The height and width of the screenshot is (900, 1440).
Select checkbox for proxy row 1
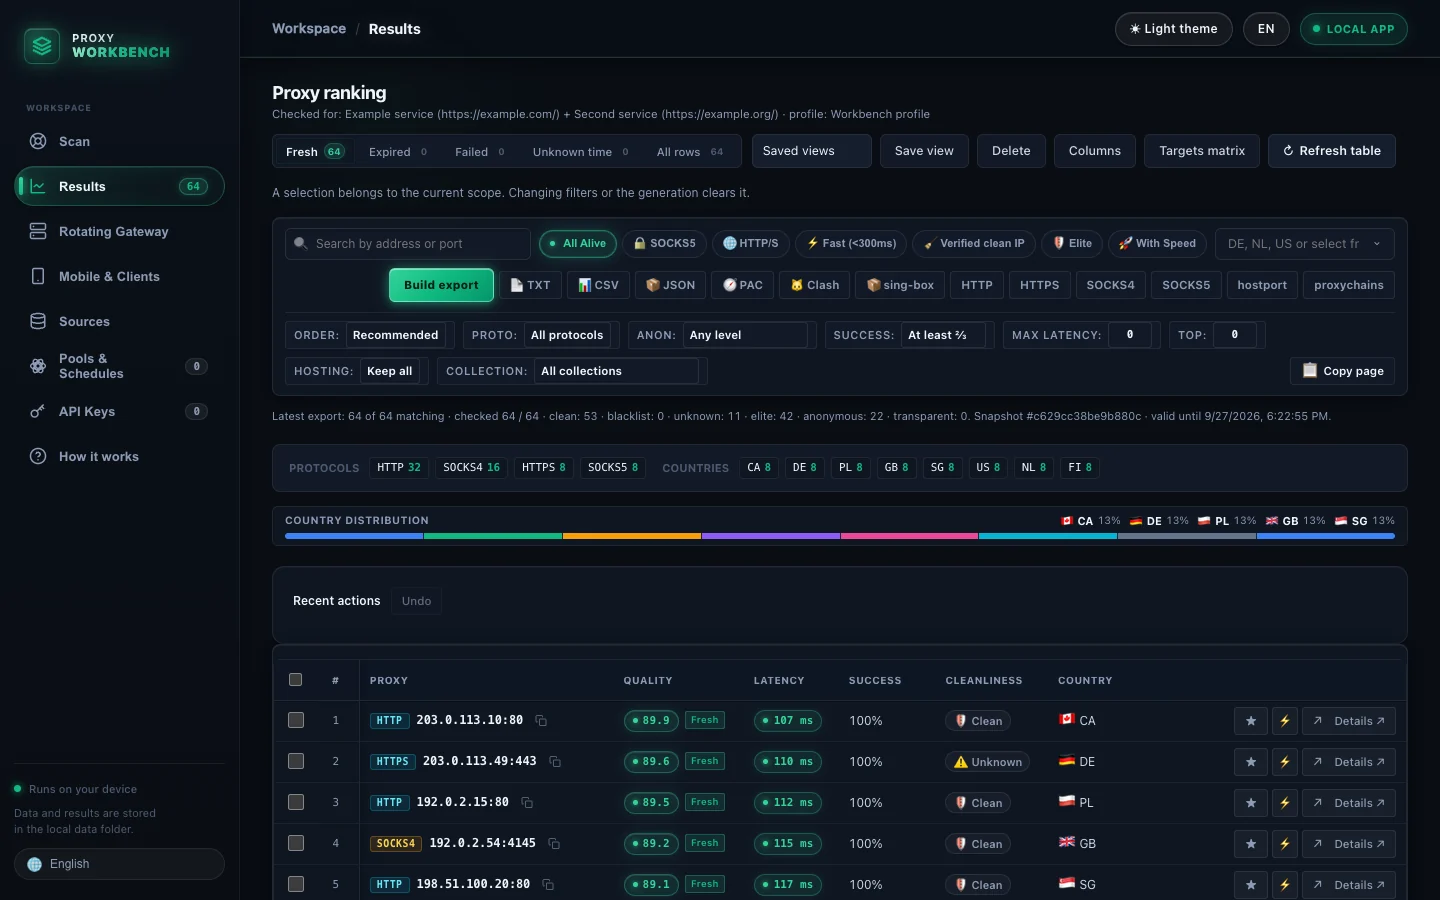(296, 720)
